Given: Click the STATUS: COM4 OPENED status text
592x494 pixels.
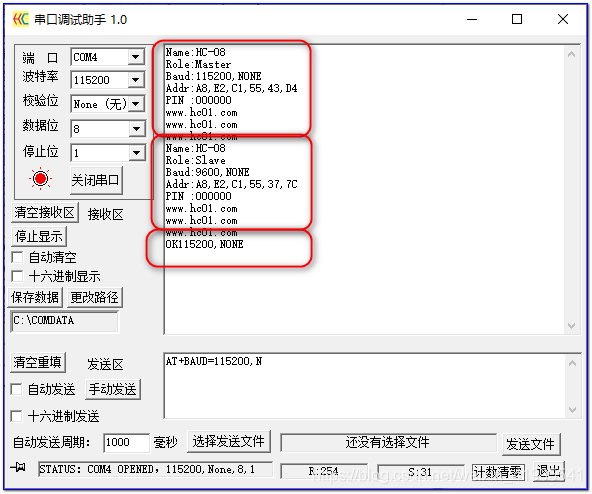Looking at the screenshot, I should tap(155, 469).
